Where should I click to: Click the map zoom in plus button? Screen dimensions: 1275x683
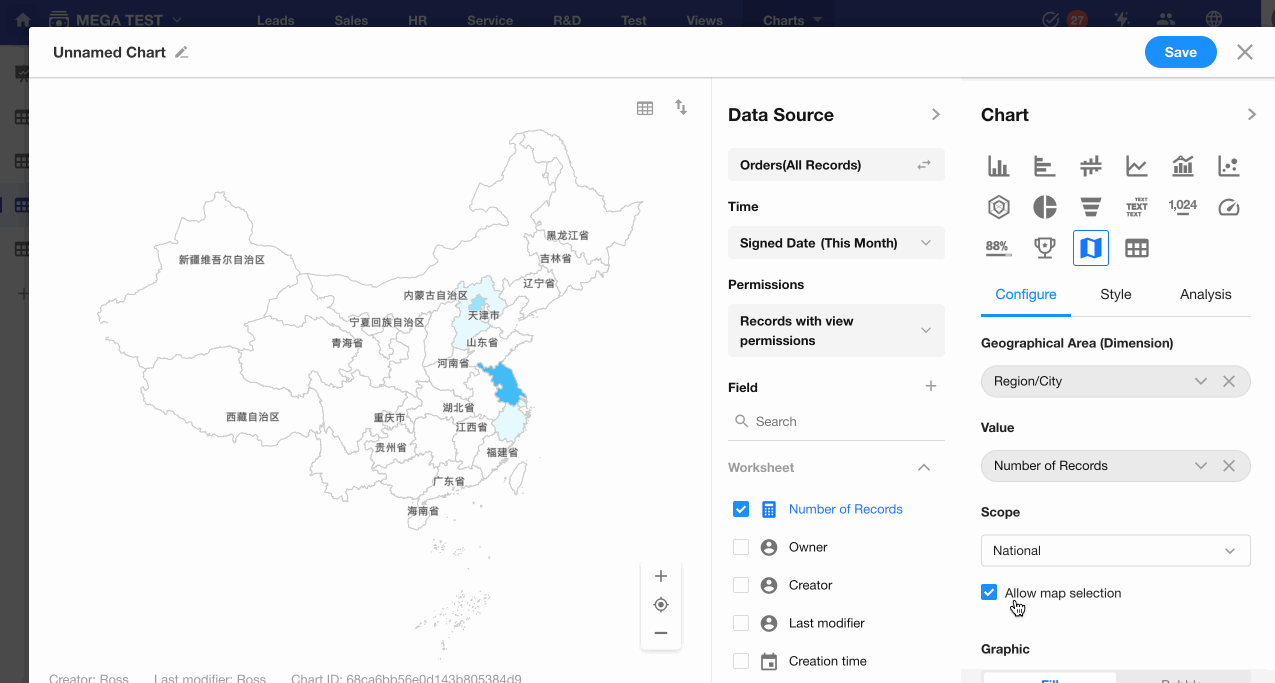pos(660,576)
